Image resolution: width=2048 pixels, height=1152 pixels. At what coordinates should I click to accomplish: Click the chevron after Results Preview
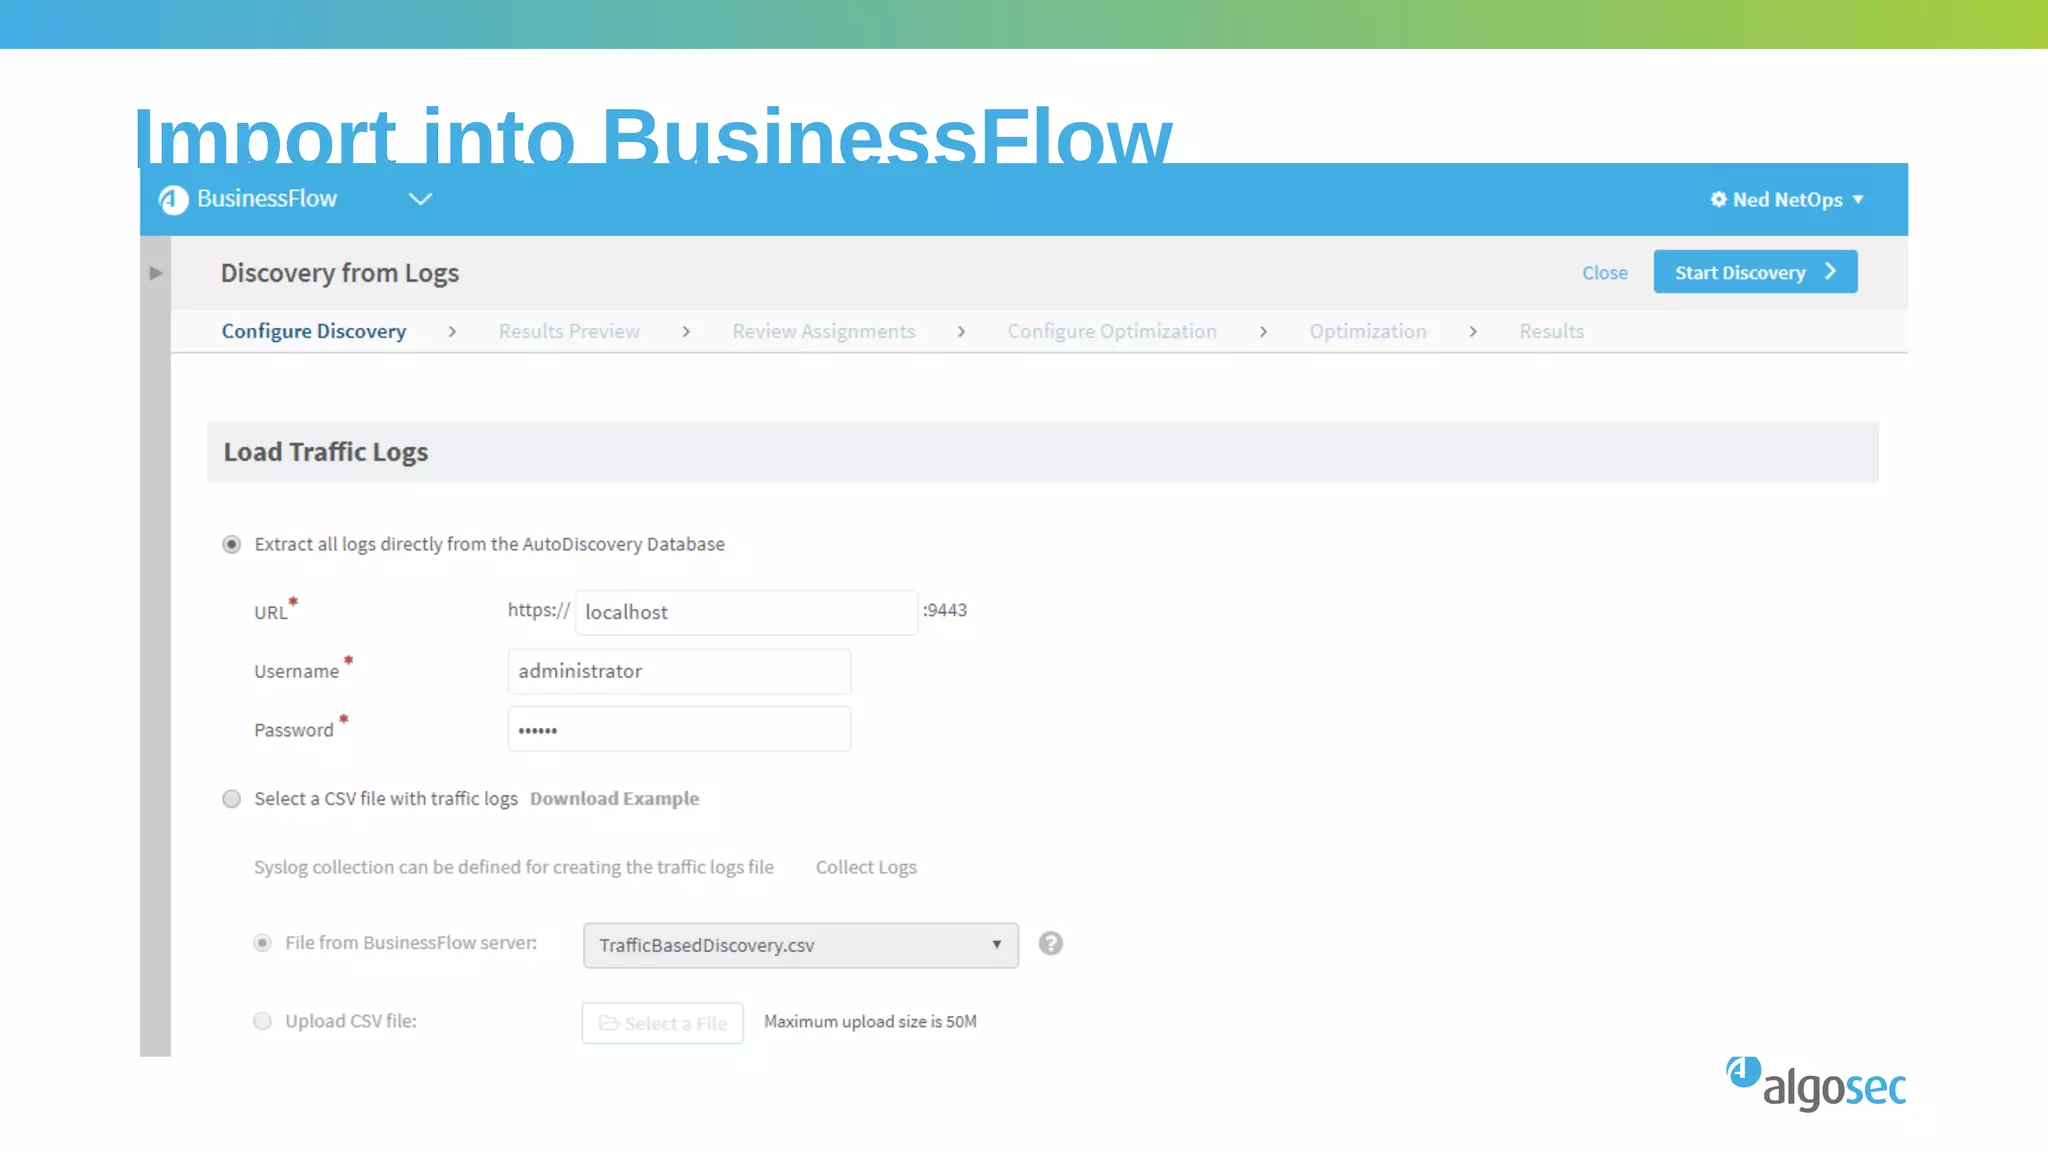click(x=686, y=331)
